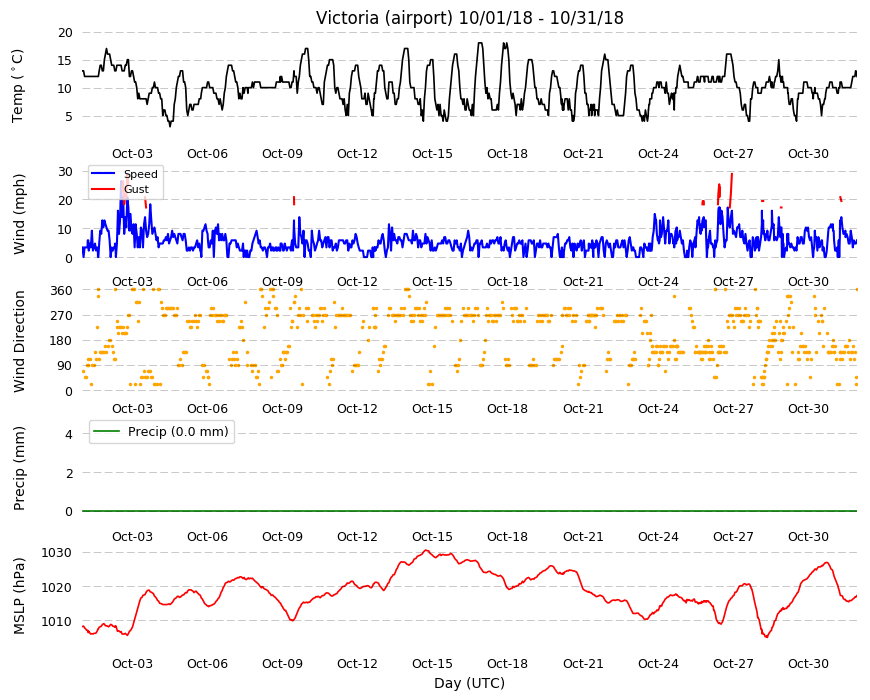The width and height of the screenshot is (870, 700).
Task: Click the 1030 pressure axis tick
Action: point(57,552)
